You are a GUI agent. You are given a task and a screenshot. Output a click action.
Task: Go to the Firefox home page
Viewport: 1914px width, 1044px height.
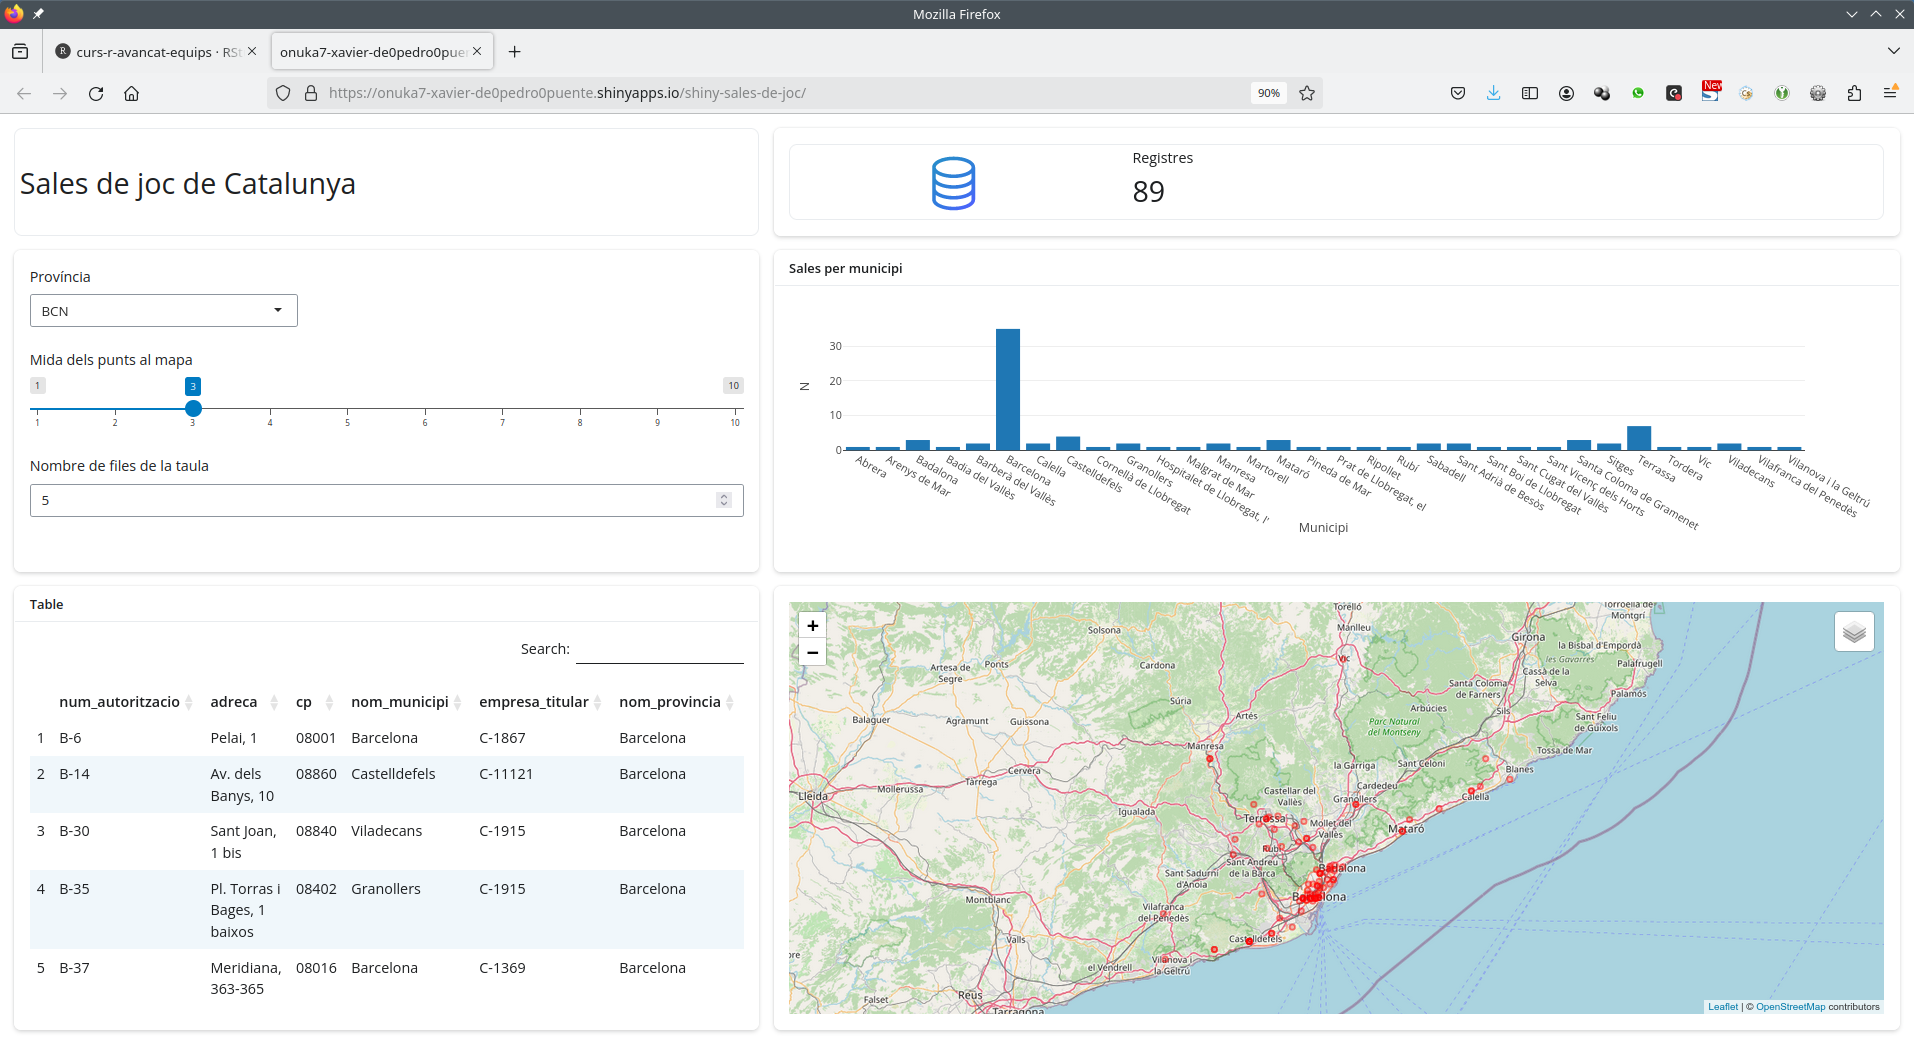click(131, 93)
